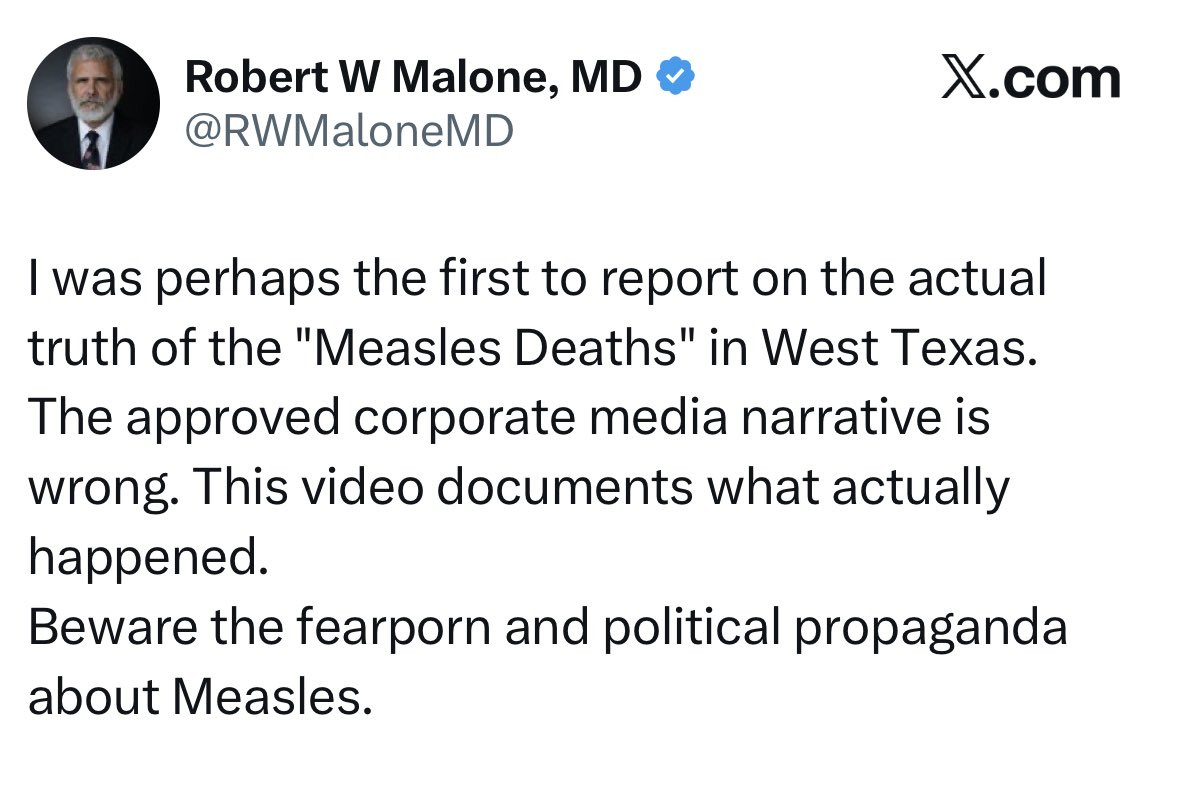Viewport: 1179px width, 787px height.
Task: Click the first line starting "I was perhaps"
Action: pyautogui.click(x=537, y=278)
